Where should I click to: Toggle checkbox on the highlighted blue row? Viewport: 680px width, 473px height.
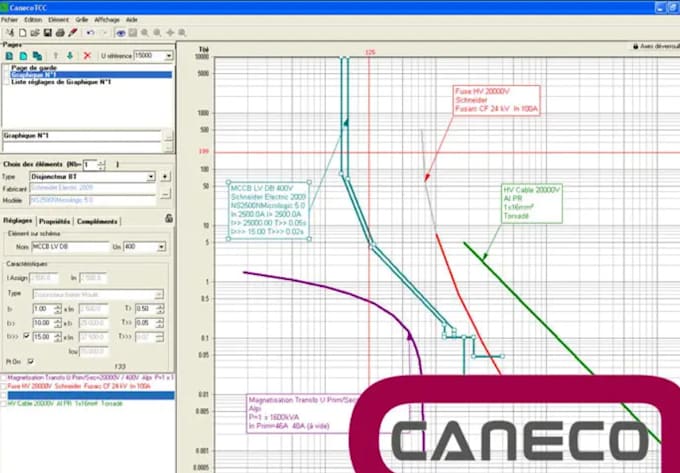tap(4, 395)
